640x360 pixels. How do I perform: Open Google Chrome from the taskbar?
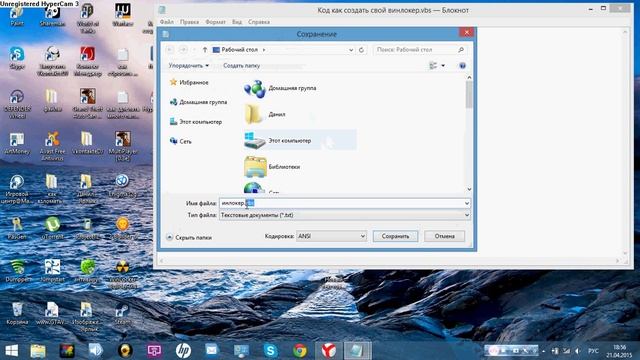pos(300,351)
